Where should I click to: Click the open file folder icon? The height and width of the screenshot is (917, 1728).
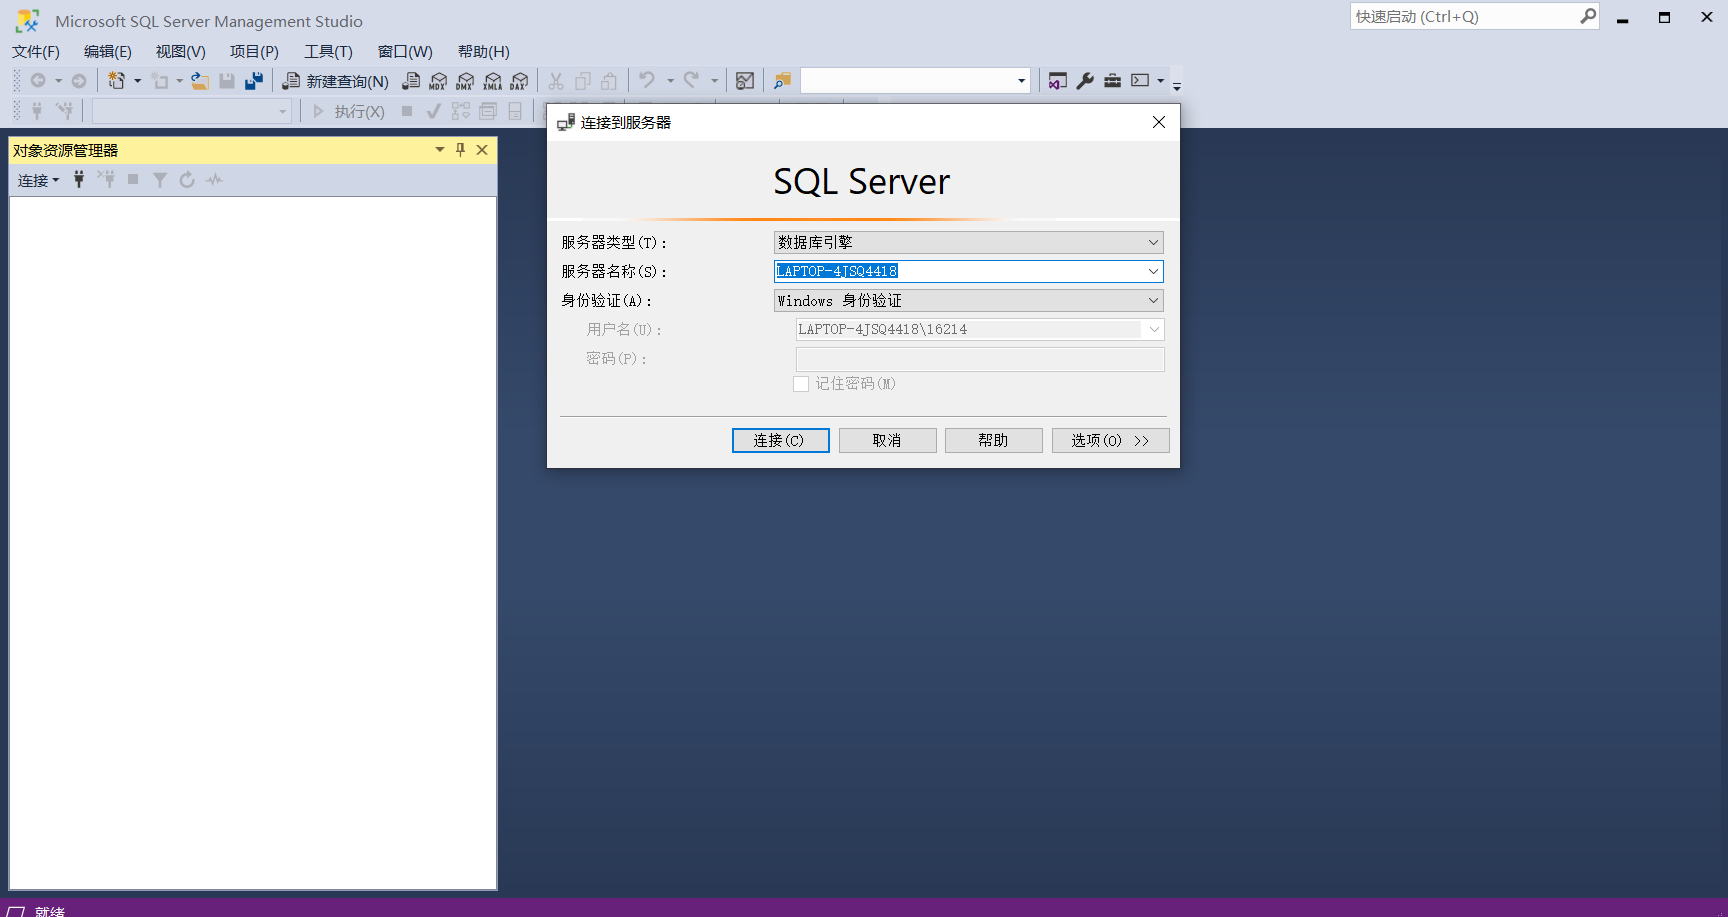click(200, 81)
